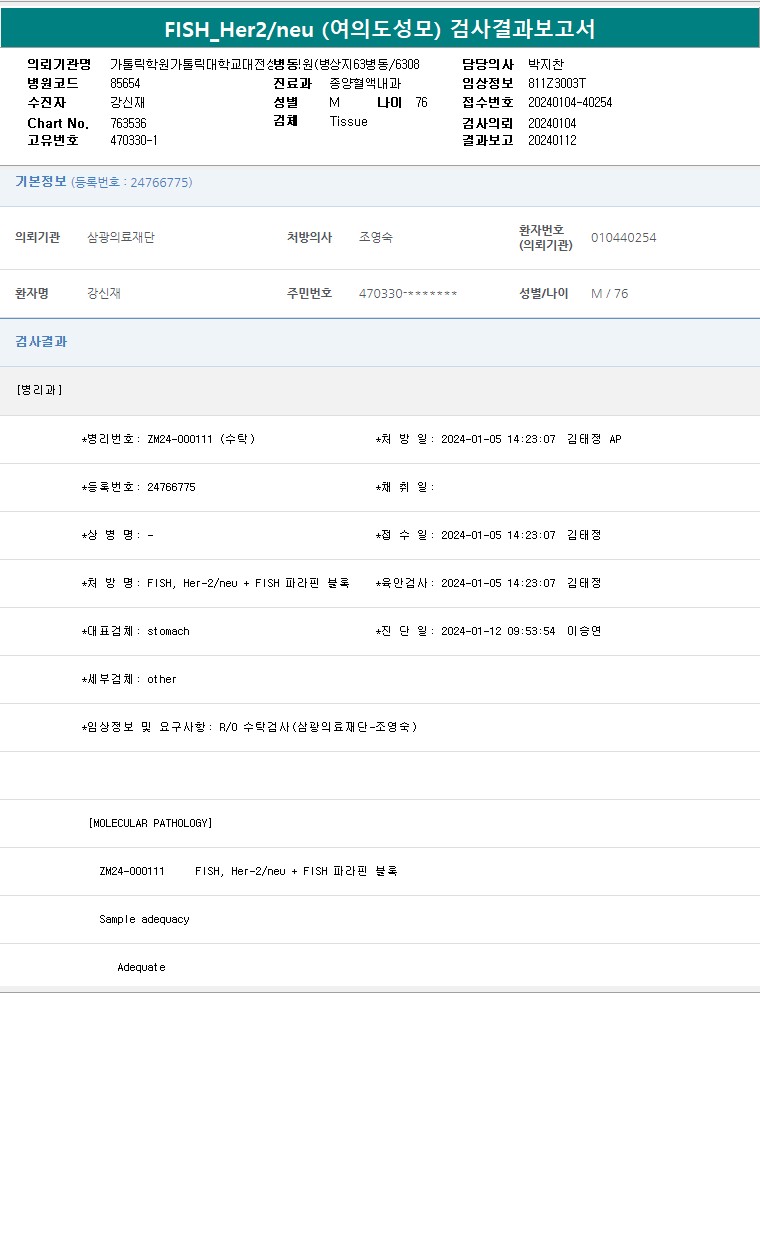Click the patient number 010440254

(x=623, y=238)
